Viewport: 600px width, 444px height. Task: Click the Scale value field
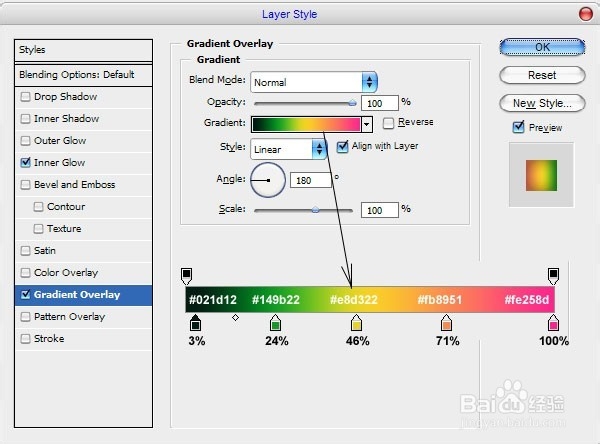click(x=379, y=210)
